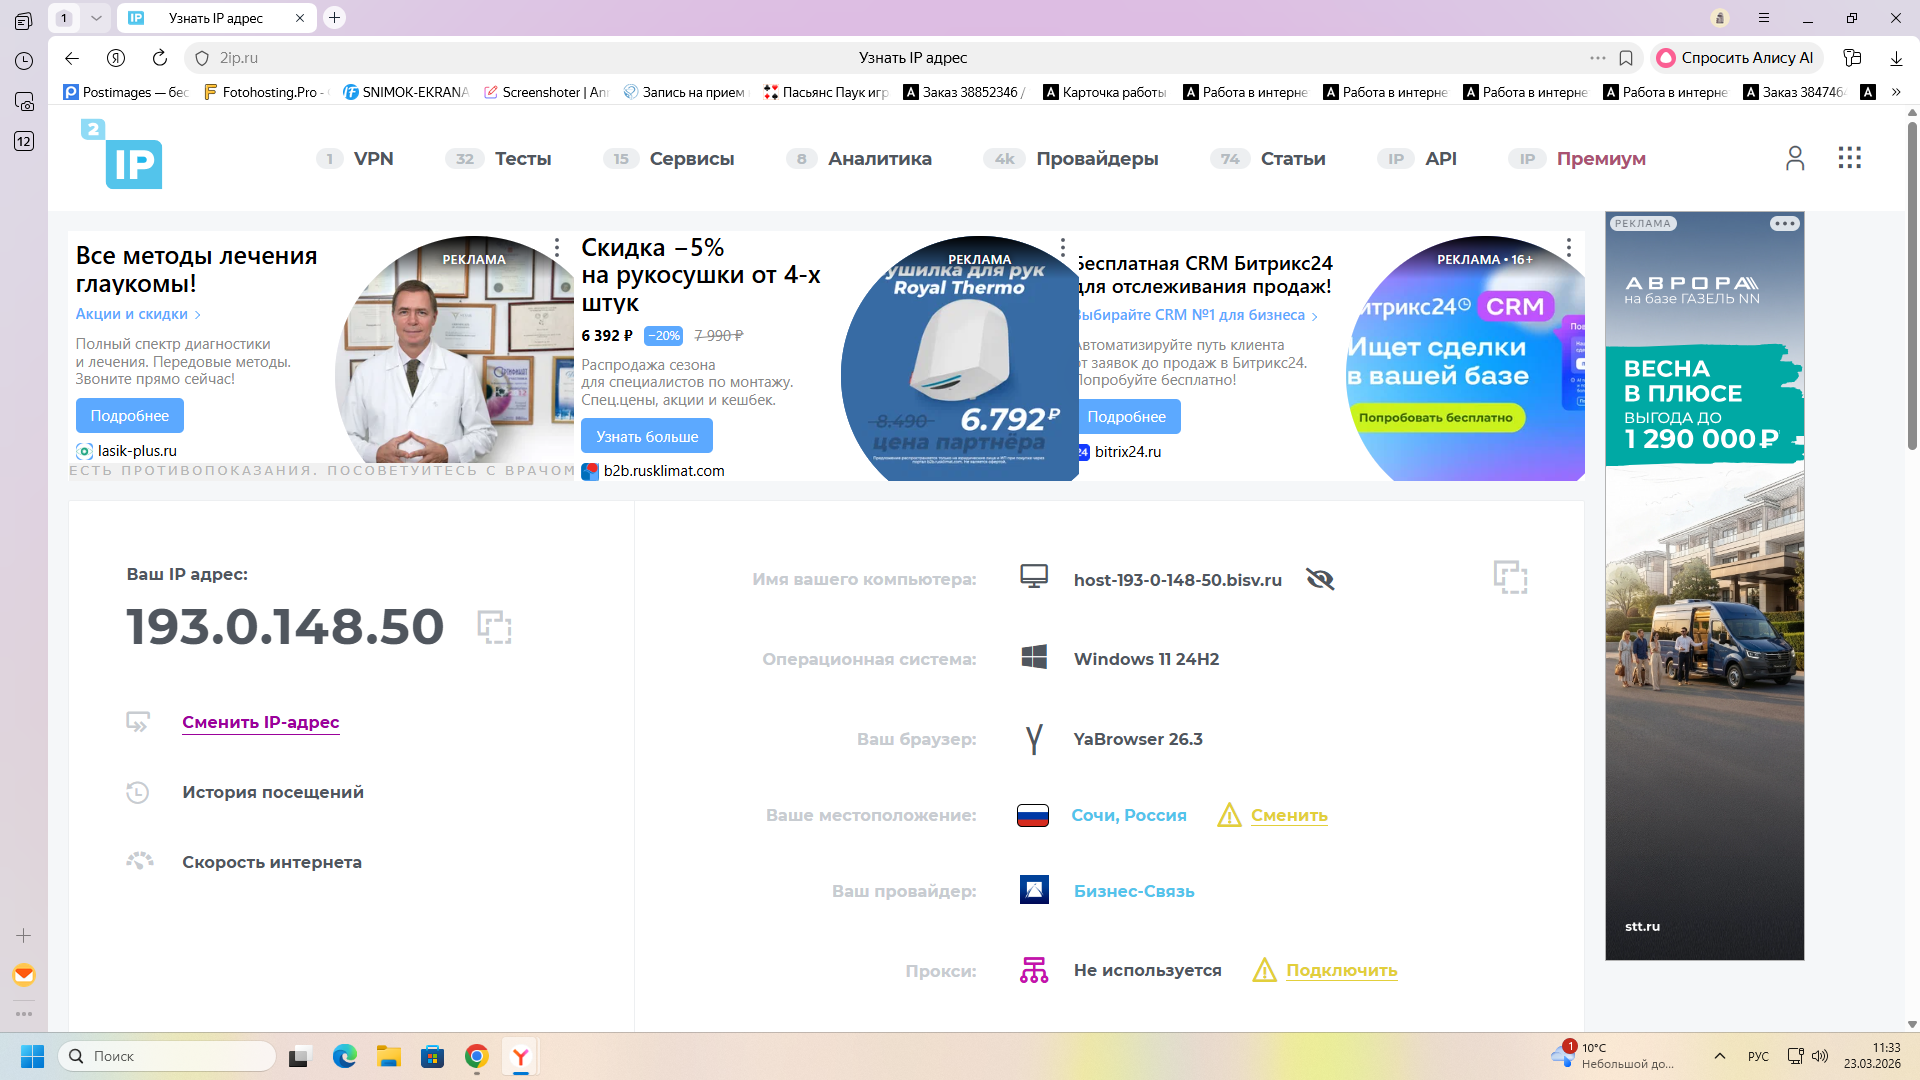Open the Провайдеры navigation item
Screen dimensions: 1920x1080
(x=1097, y=159)
